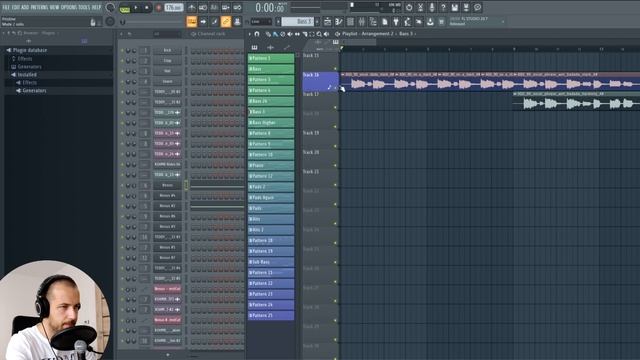The height and width of the screenshot is (360, 640).
Task: Expand Generators folder under Installed
Action: [x=18, y=91]
